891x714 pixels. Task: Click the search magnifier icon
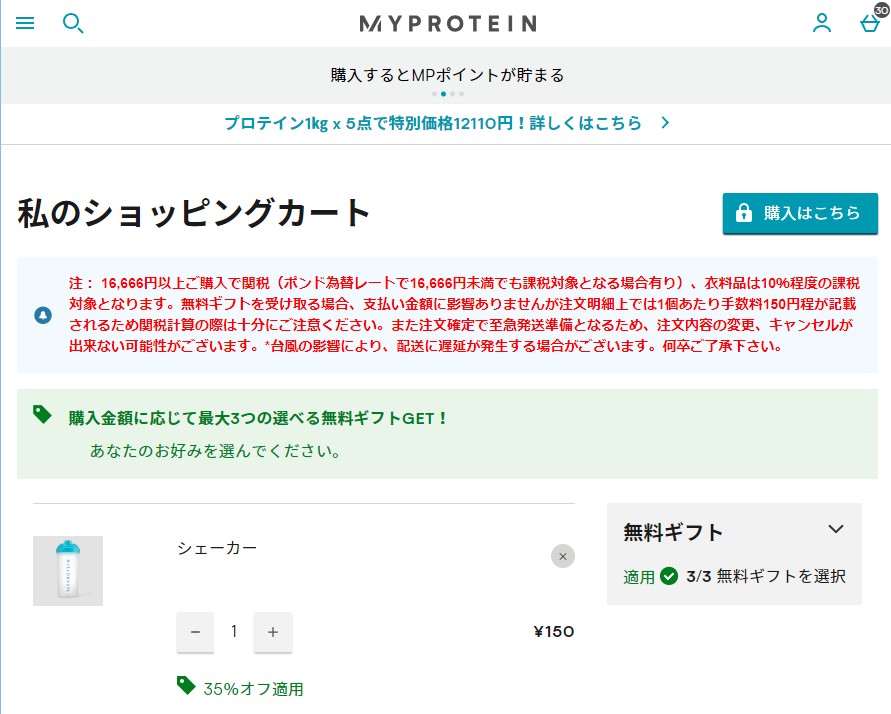[73, 23]
